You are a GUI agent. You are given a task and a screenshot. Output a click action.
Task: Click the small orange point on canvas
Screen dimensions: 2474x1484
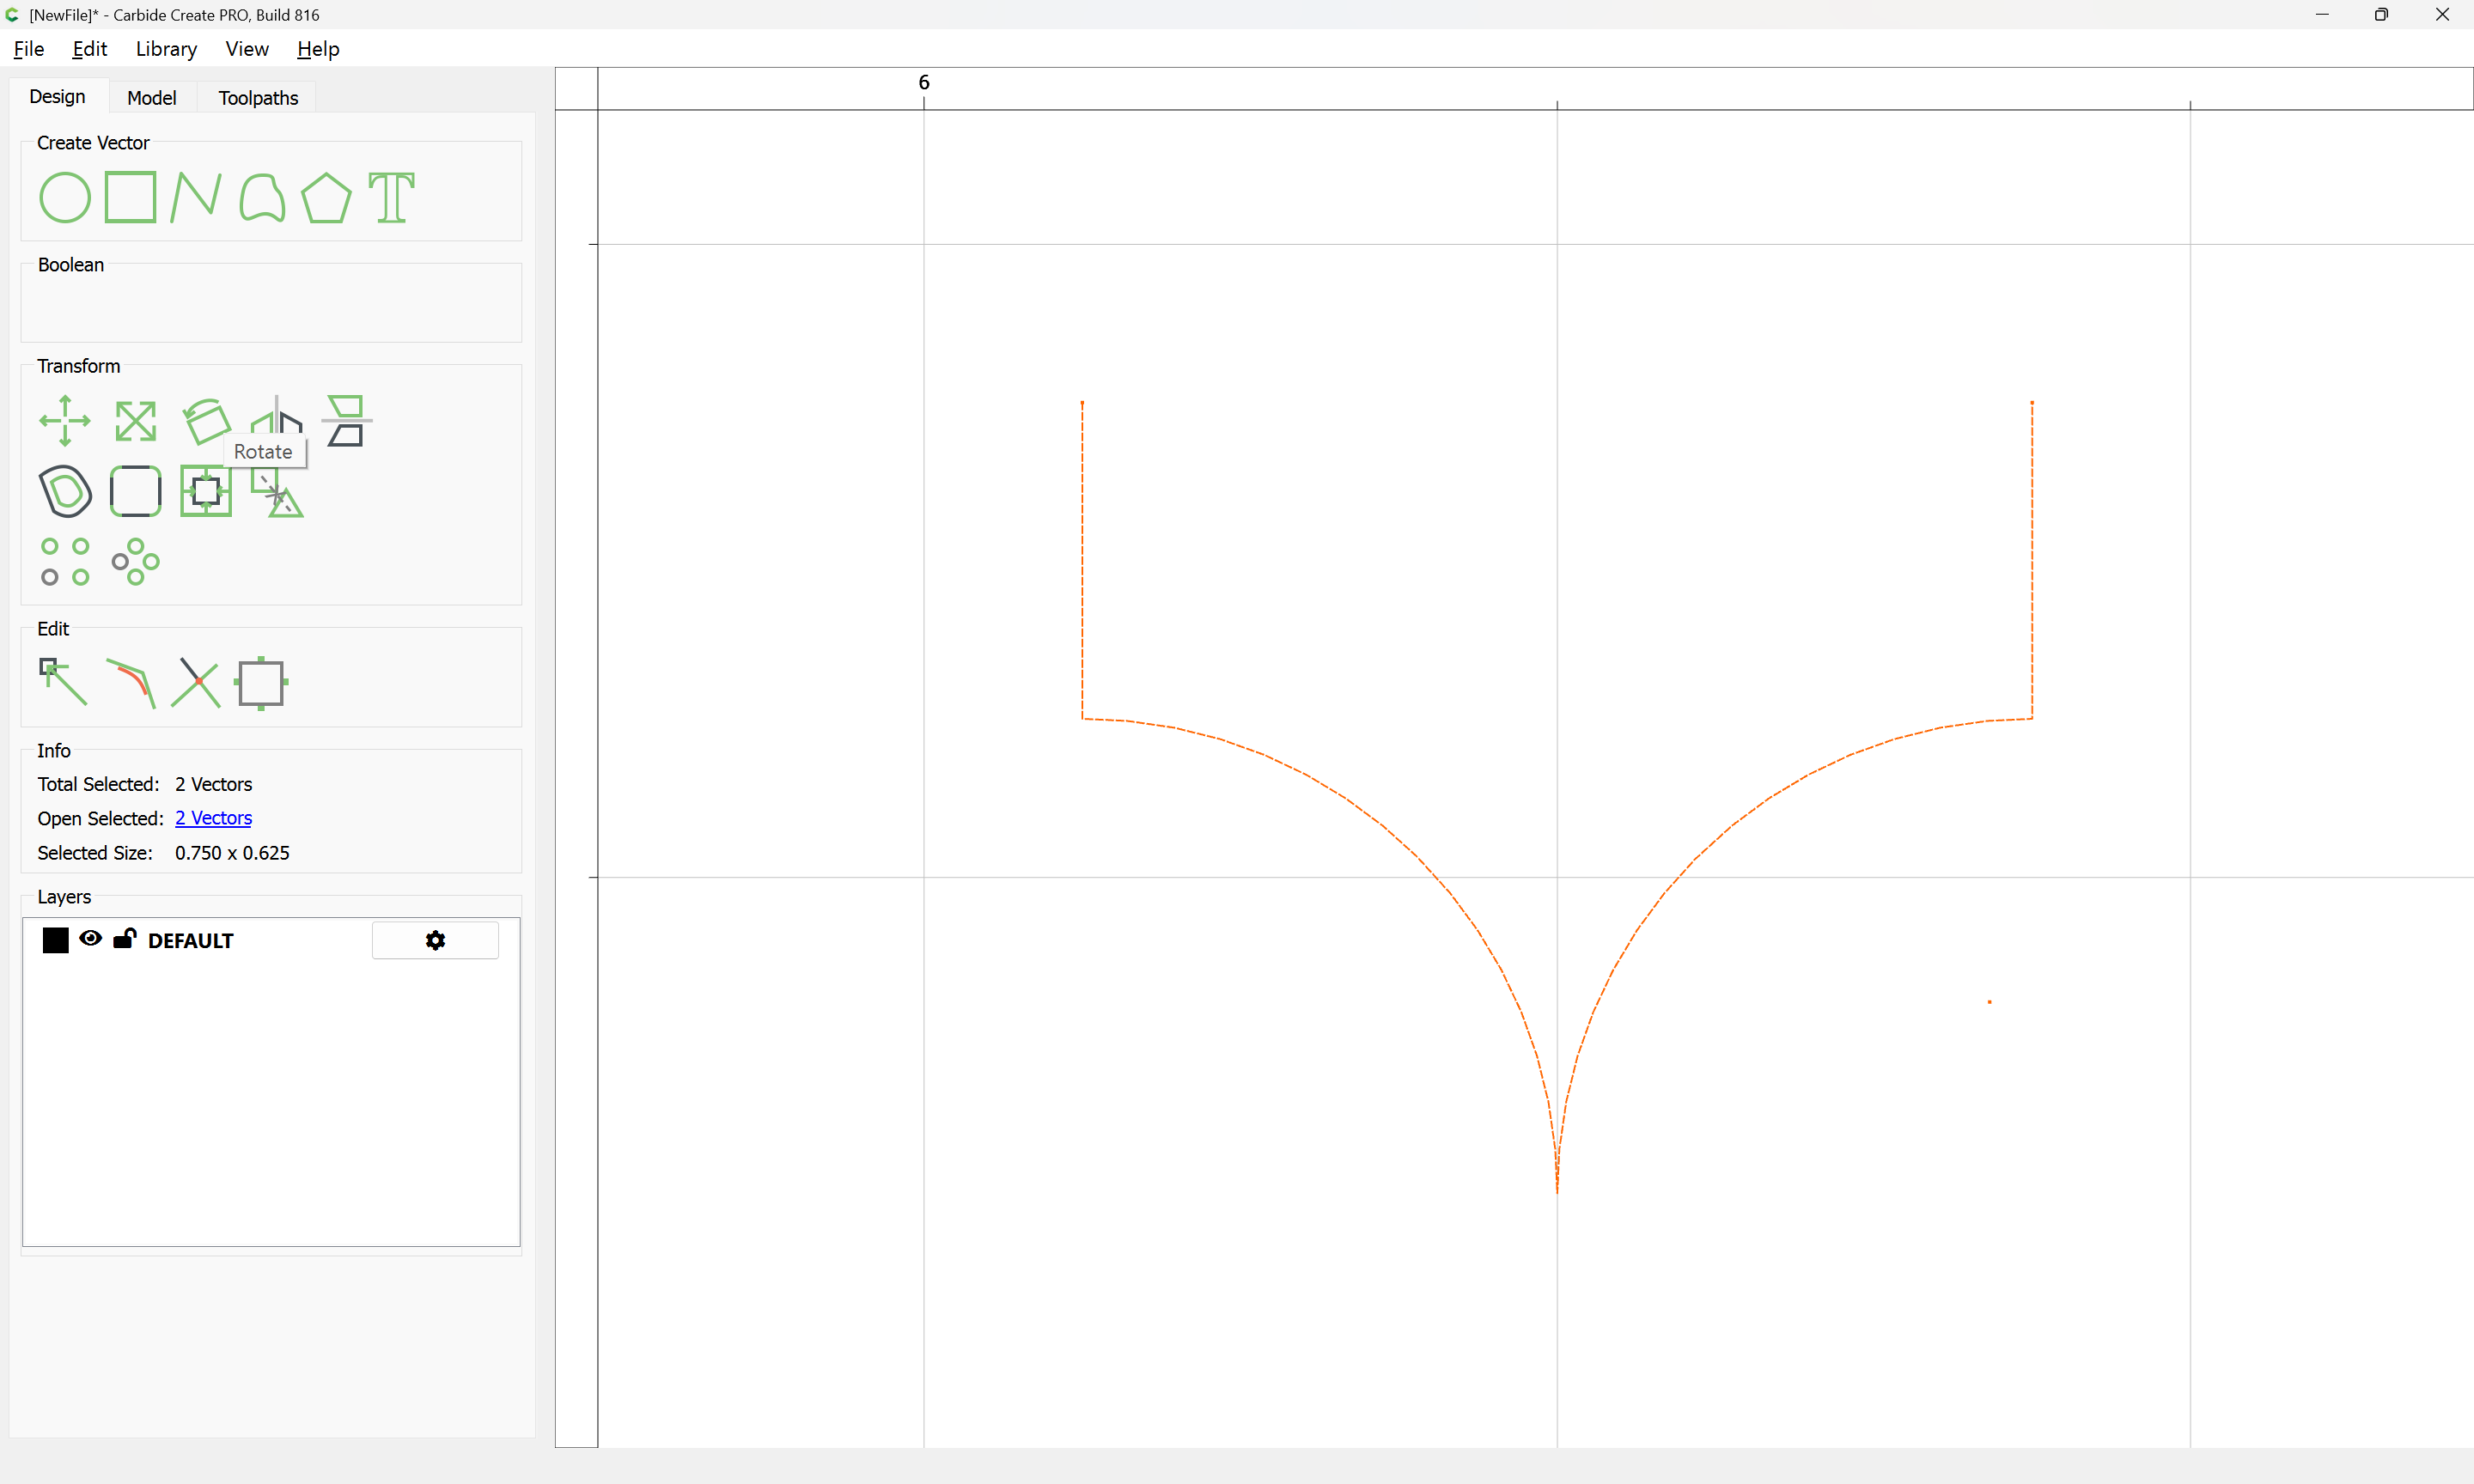tap(1989, 1001)
